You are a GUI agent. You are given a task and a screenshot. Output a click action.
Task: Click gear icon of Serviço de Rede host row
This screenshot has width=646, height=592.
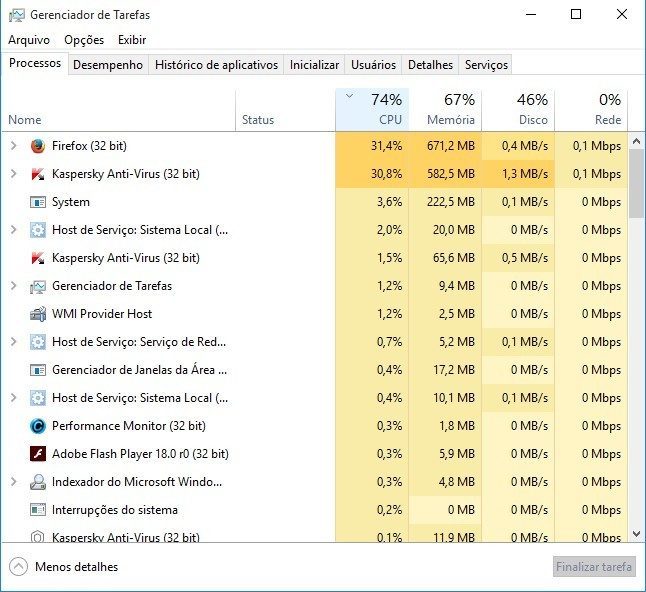pos(38,342)
